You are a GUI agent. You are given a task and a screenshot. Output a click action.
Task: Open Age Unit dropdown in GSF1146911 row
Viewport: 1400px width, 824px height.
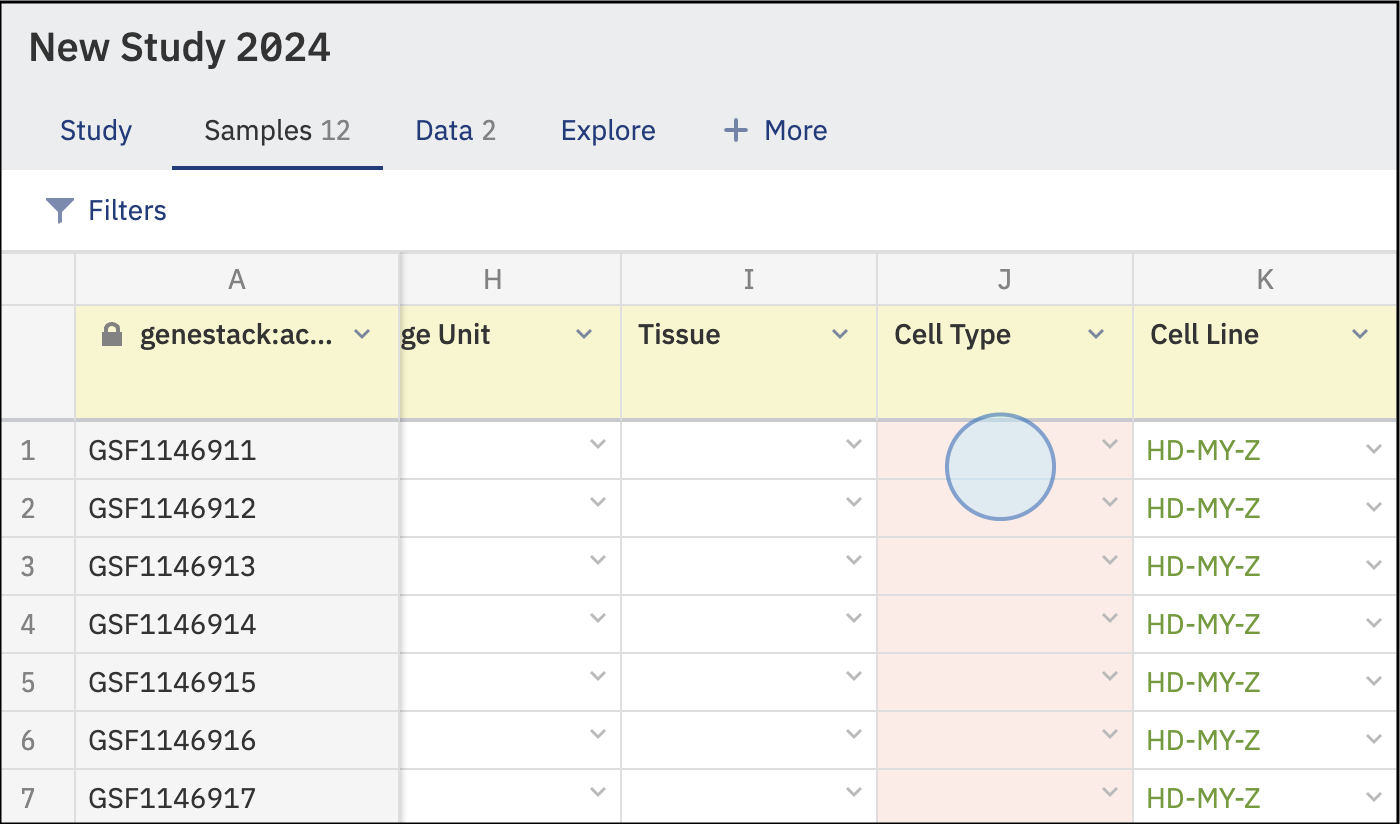598,444
